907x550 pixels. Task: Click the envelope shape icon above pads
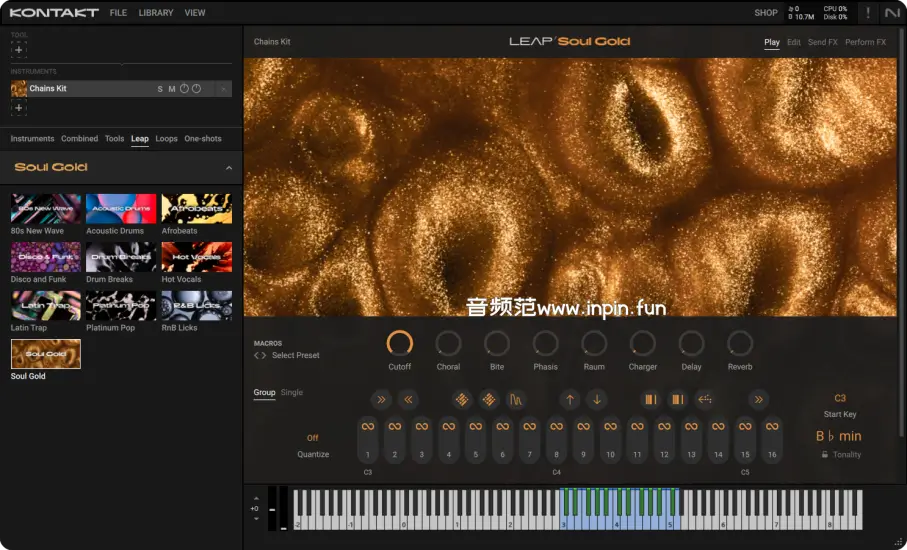coord(516,400)
